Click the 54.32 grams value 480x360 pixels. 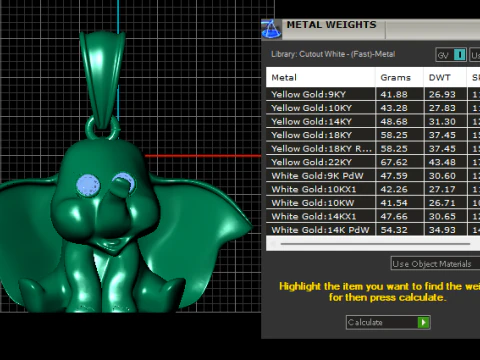[394, 230]
